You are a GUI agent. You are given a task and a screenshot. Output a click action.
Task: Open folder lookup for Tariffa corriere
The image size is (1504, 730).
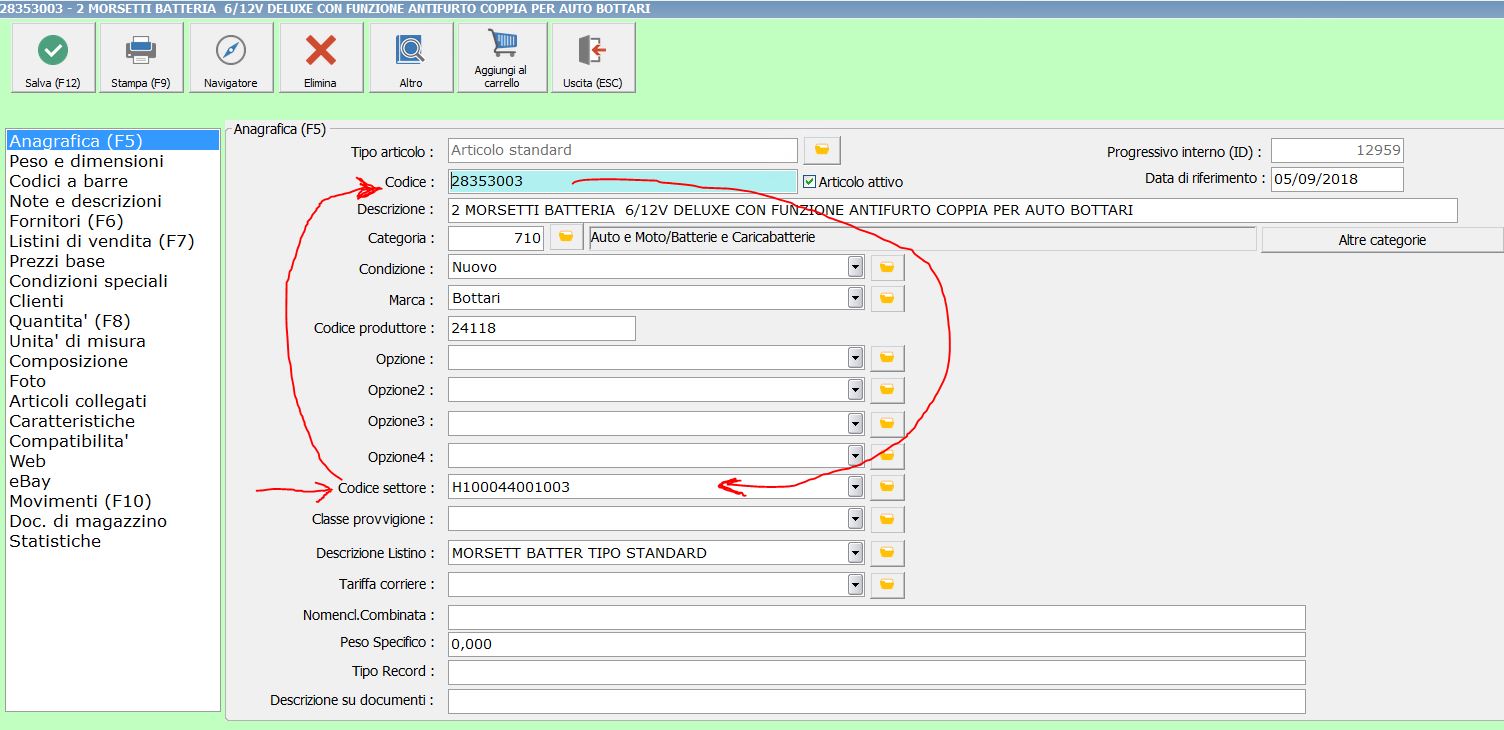[887, 585]
